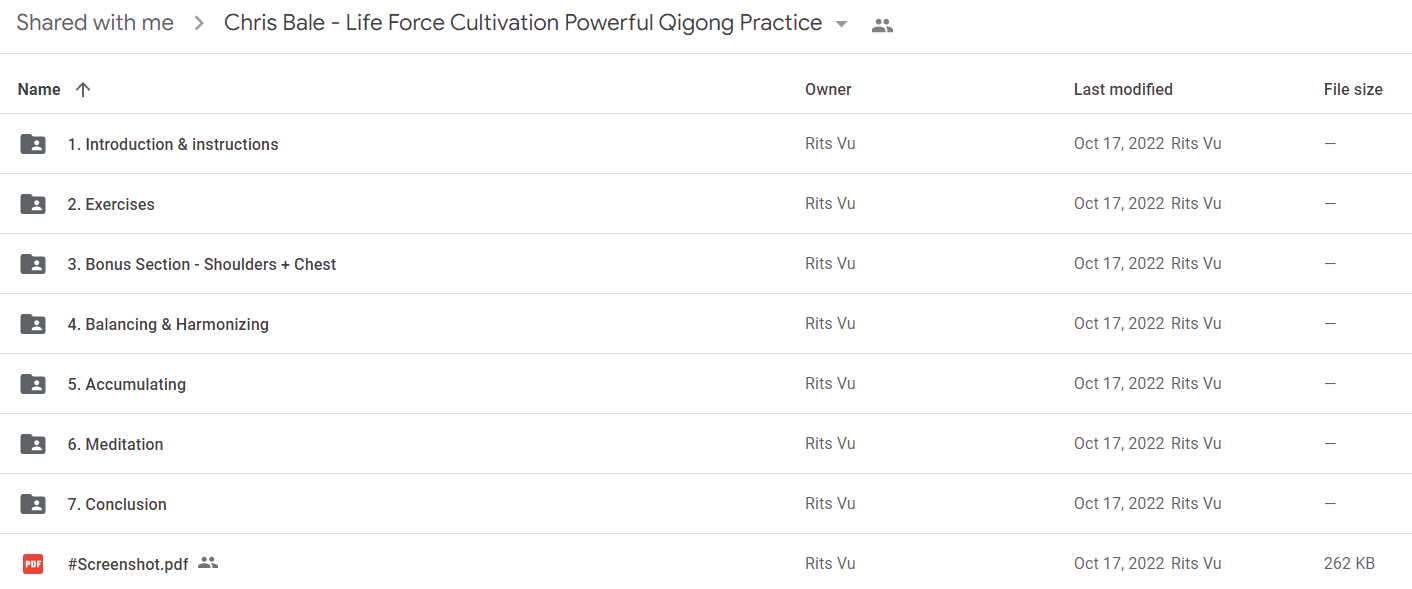This screenshot has height=589, width=1412.
Task: Click the shared folder icon beside 2. Exercises
Action: (33, 204)
